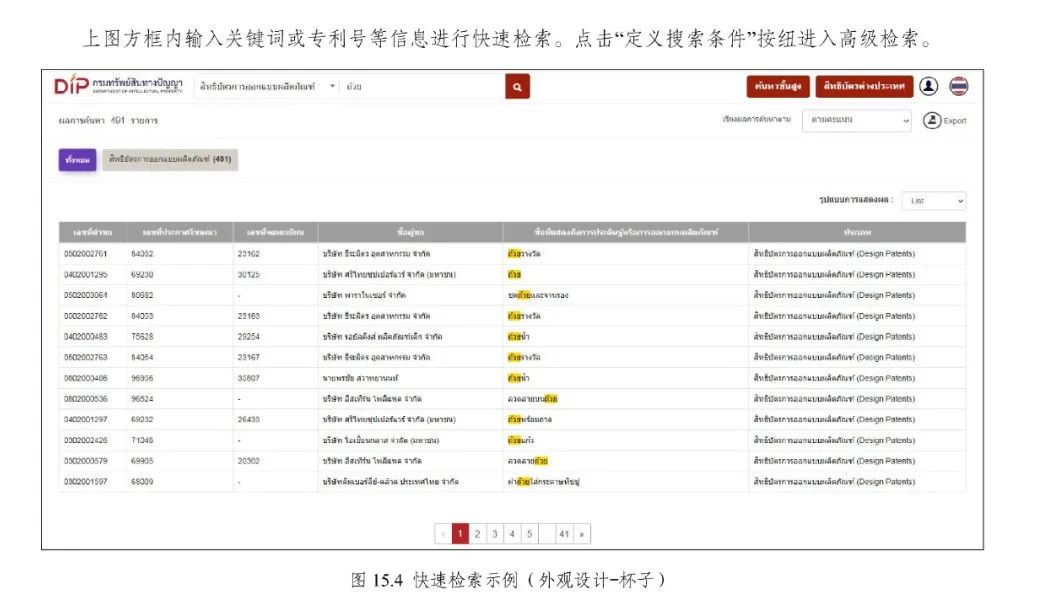Open application number 0502002761 row
1051x592 pixels.
click(84, 254)
